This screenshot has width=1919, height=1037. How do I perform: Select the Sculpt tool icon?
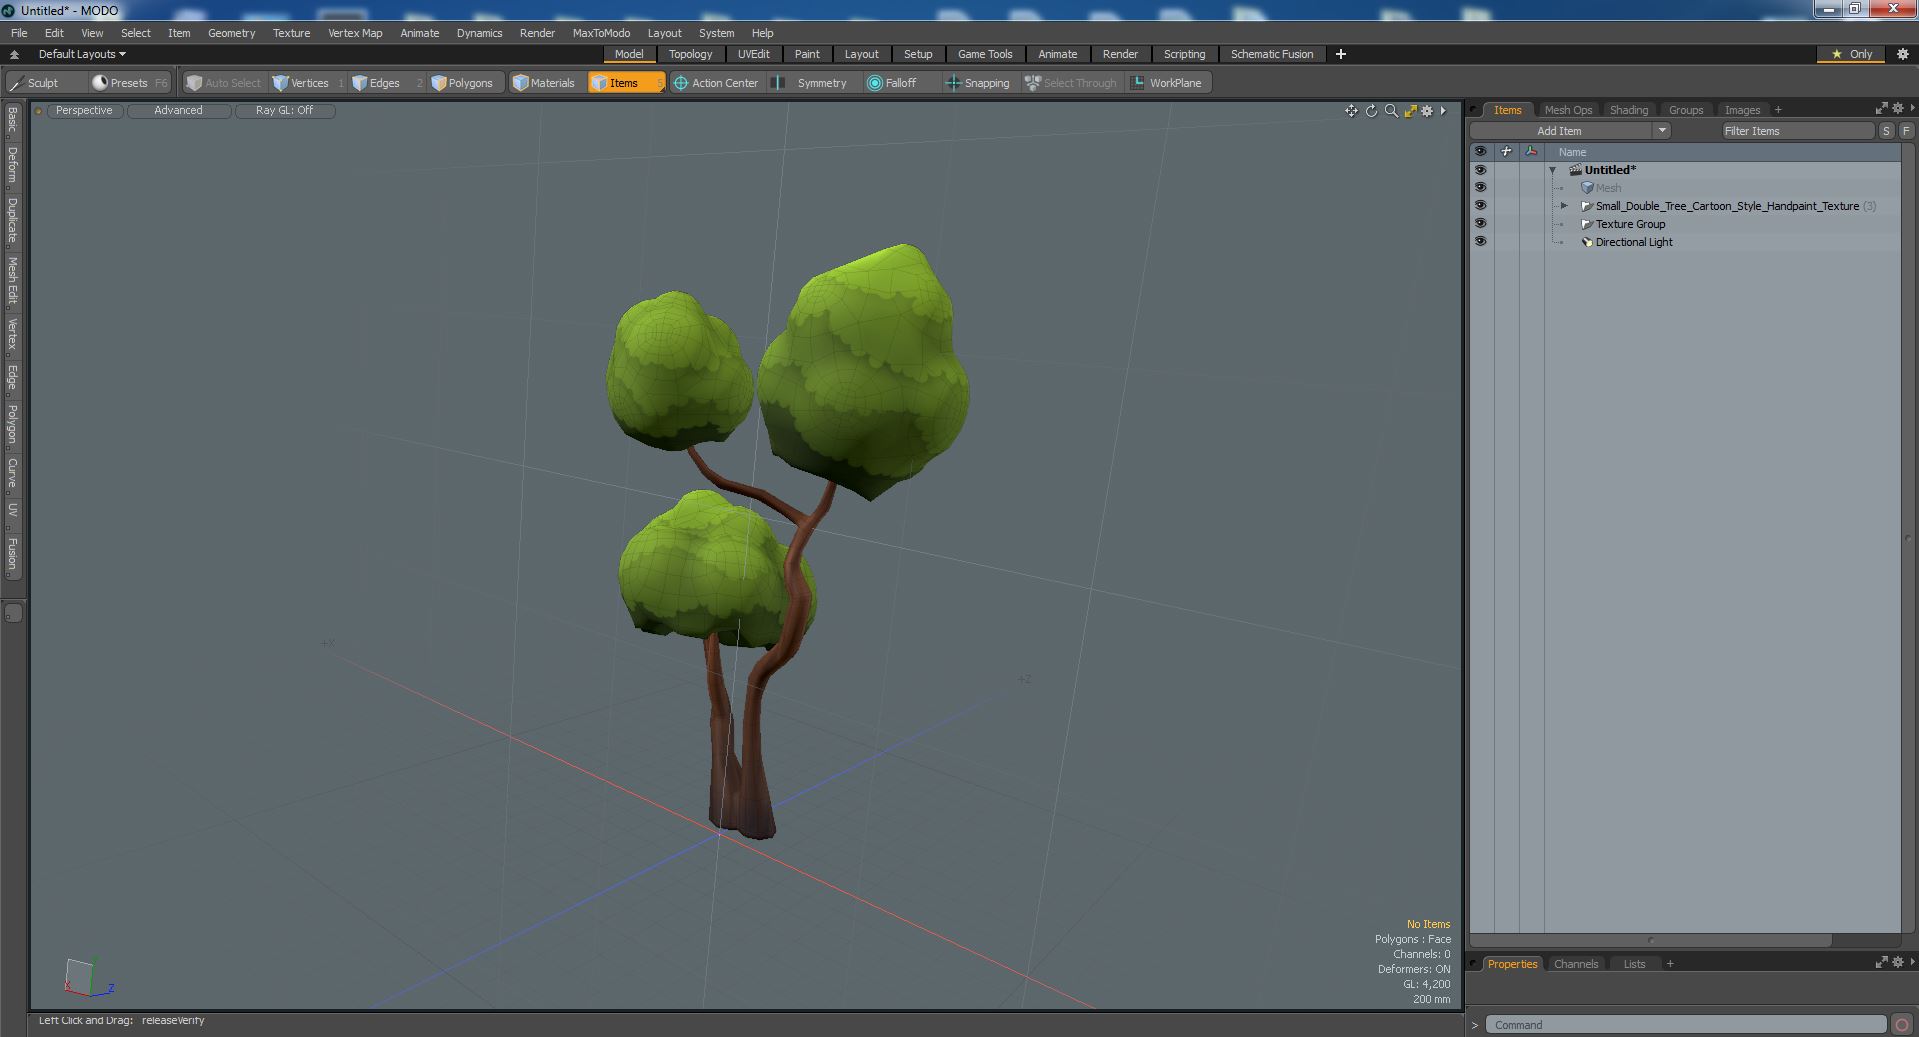point(17,83)
